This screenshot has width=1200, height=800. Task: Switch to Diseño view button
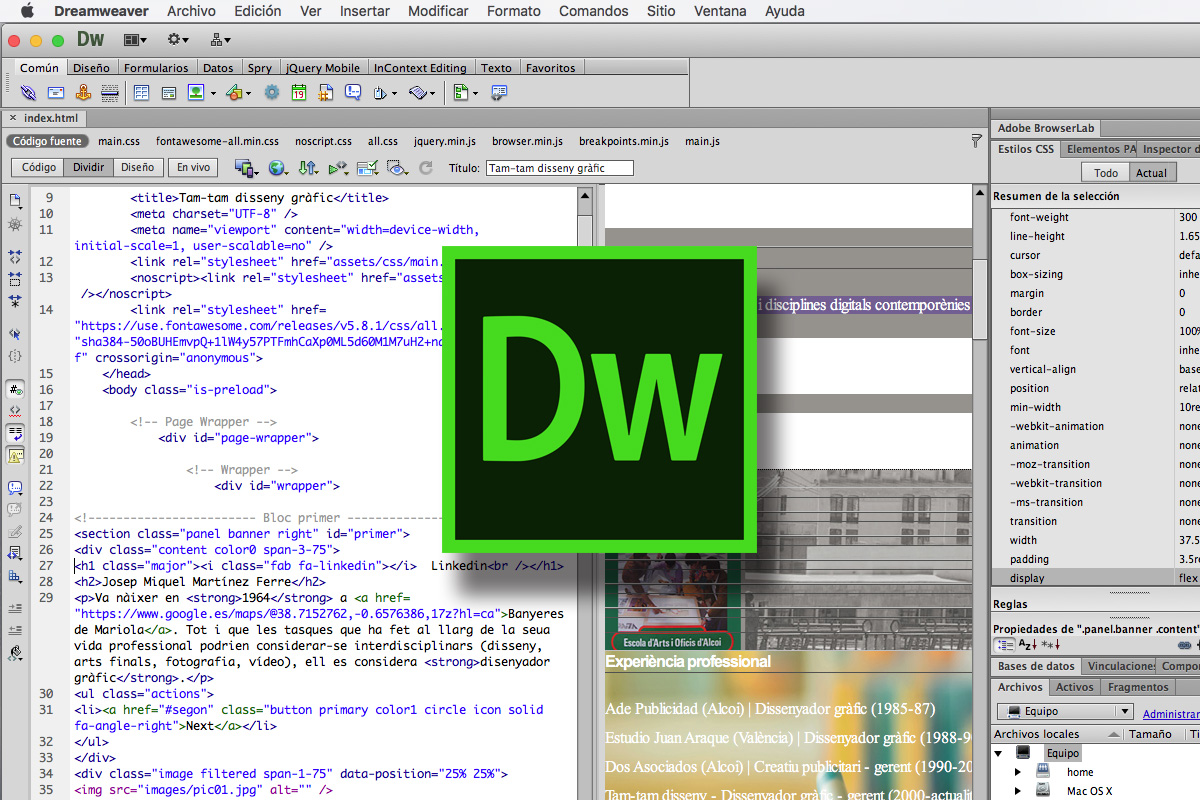coord(137,168)
